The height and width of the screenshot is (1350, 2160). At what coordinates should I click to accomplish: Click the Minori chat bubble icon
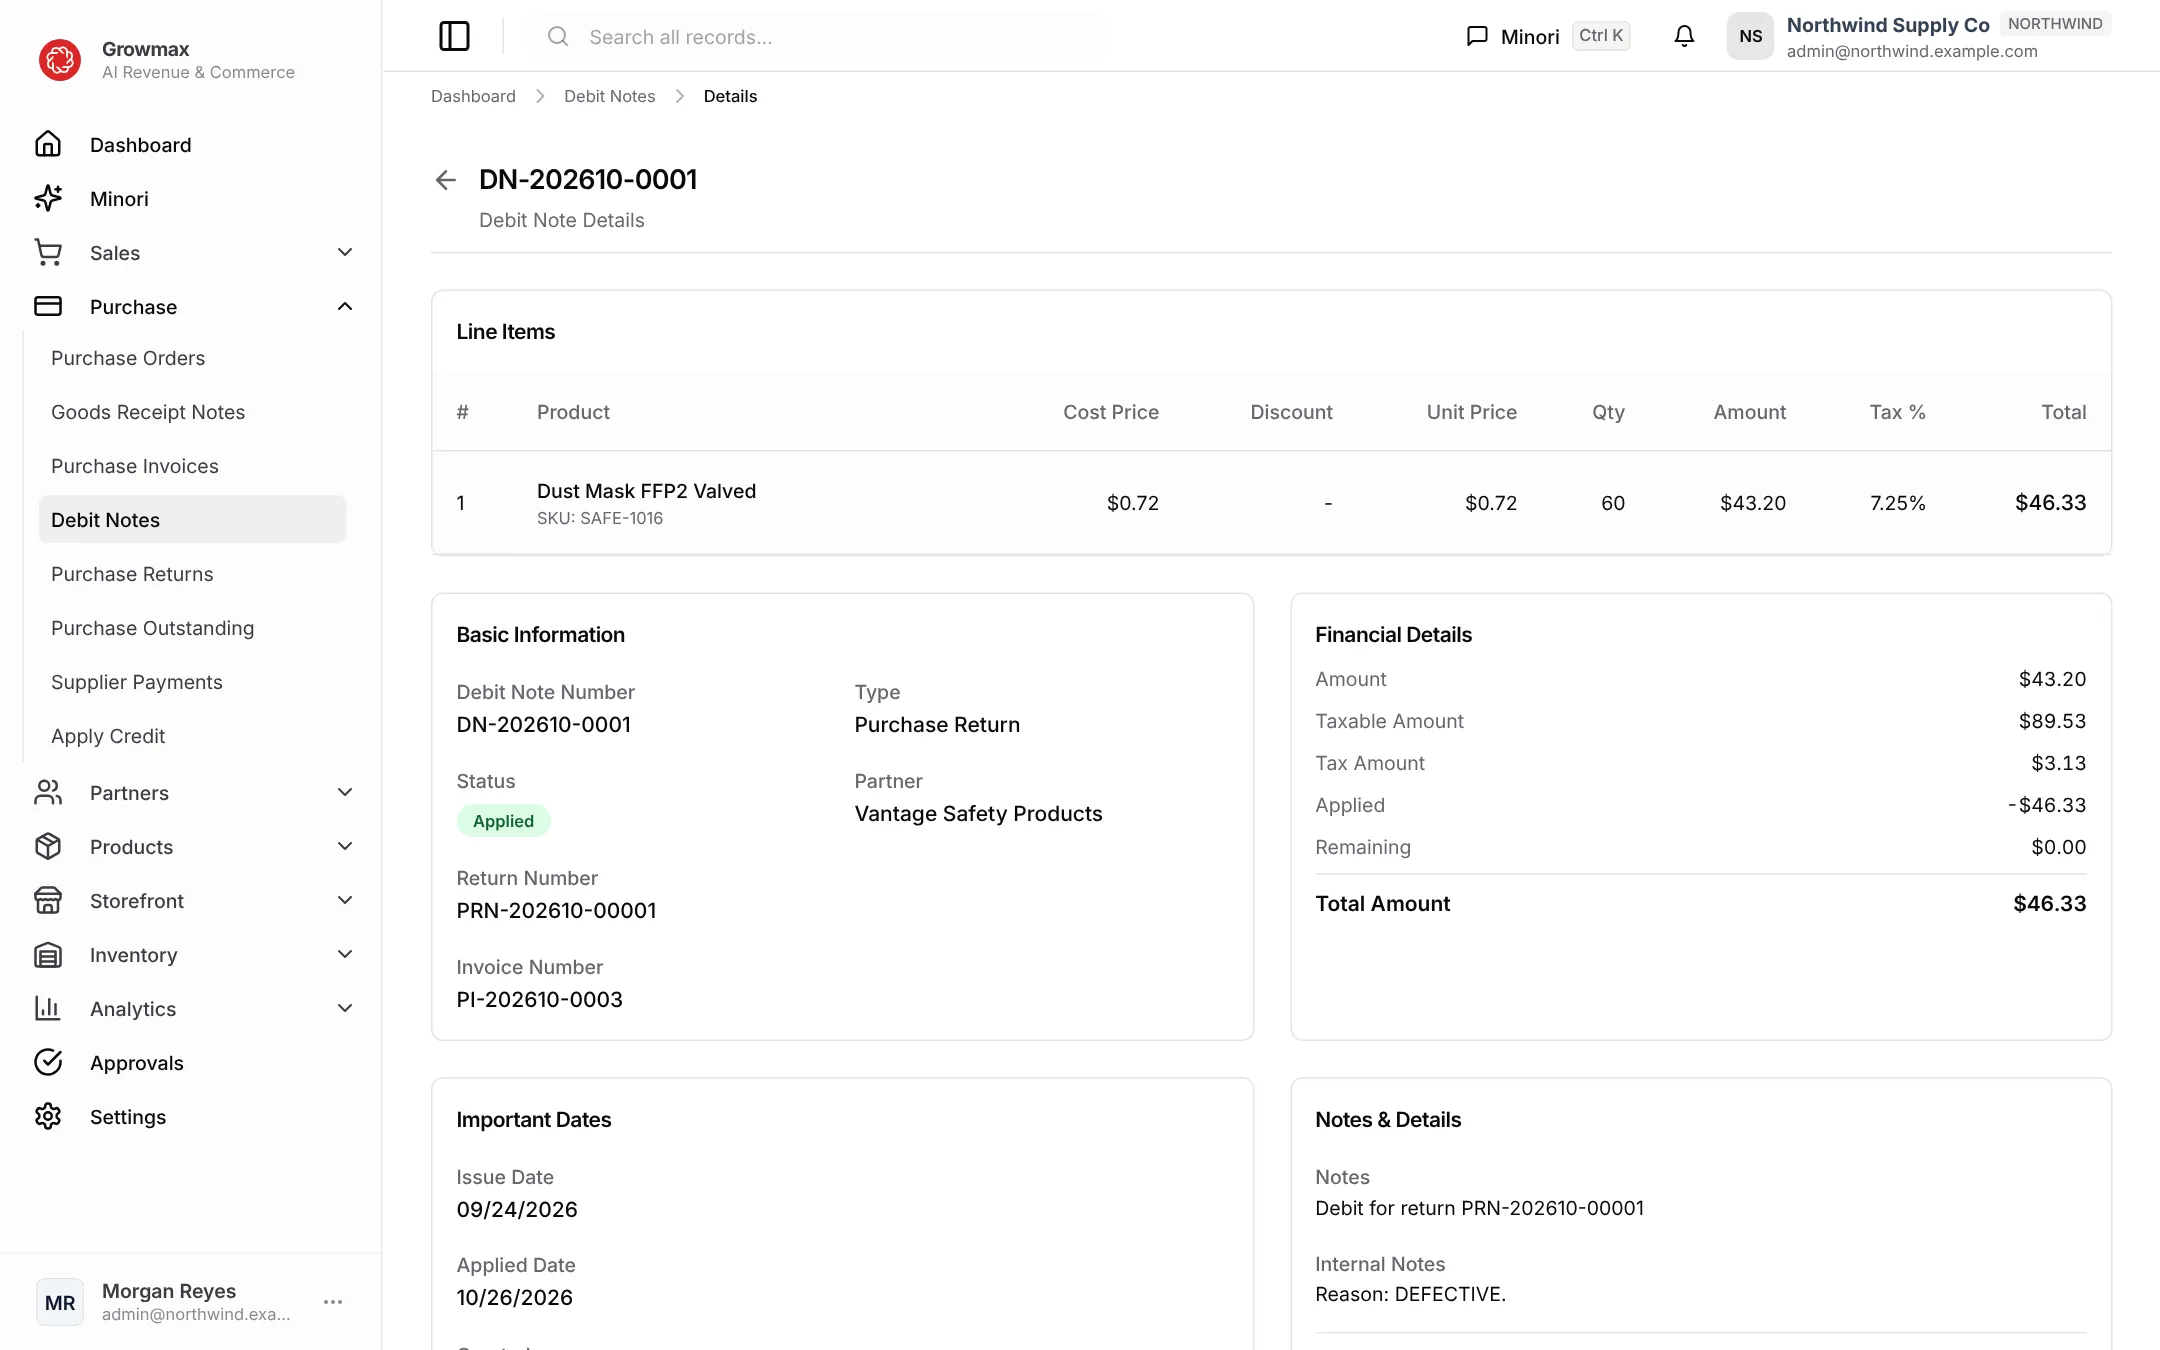click(1477, 36)
